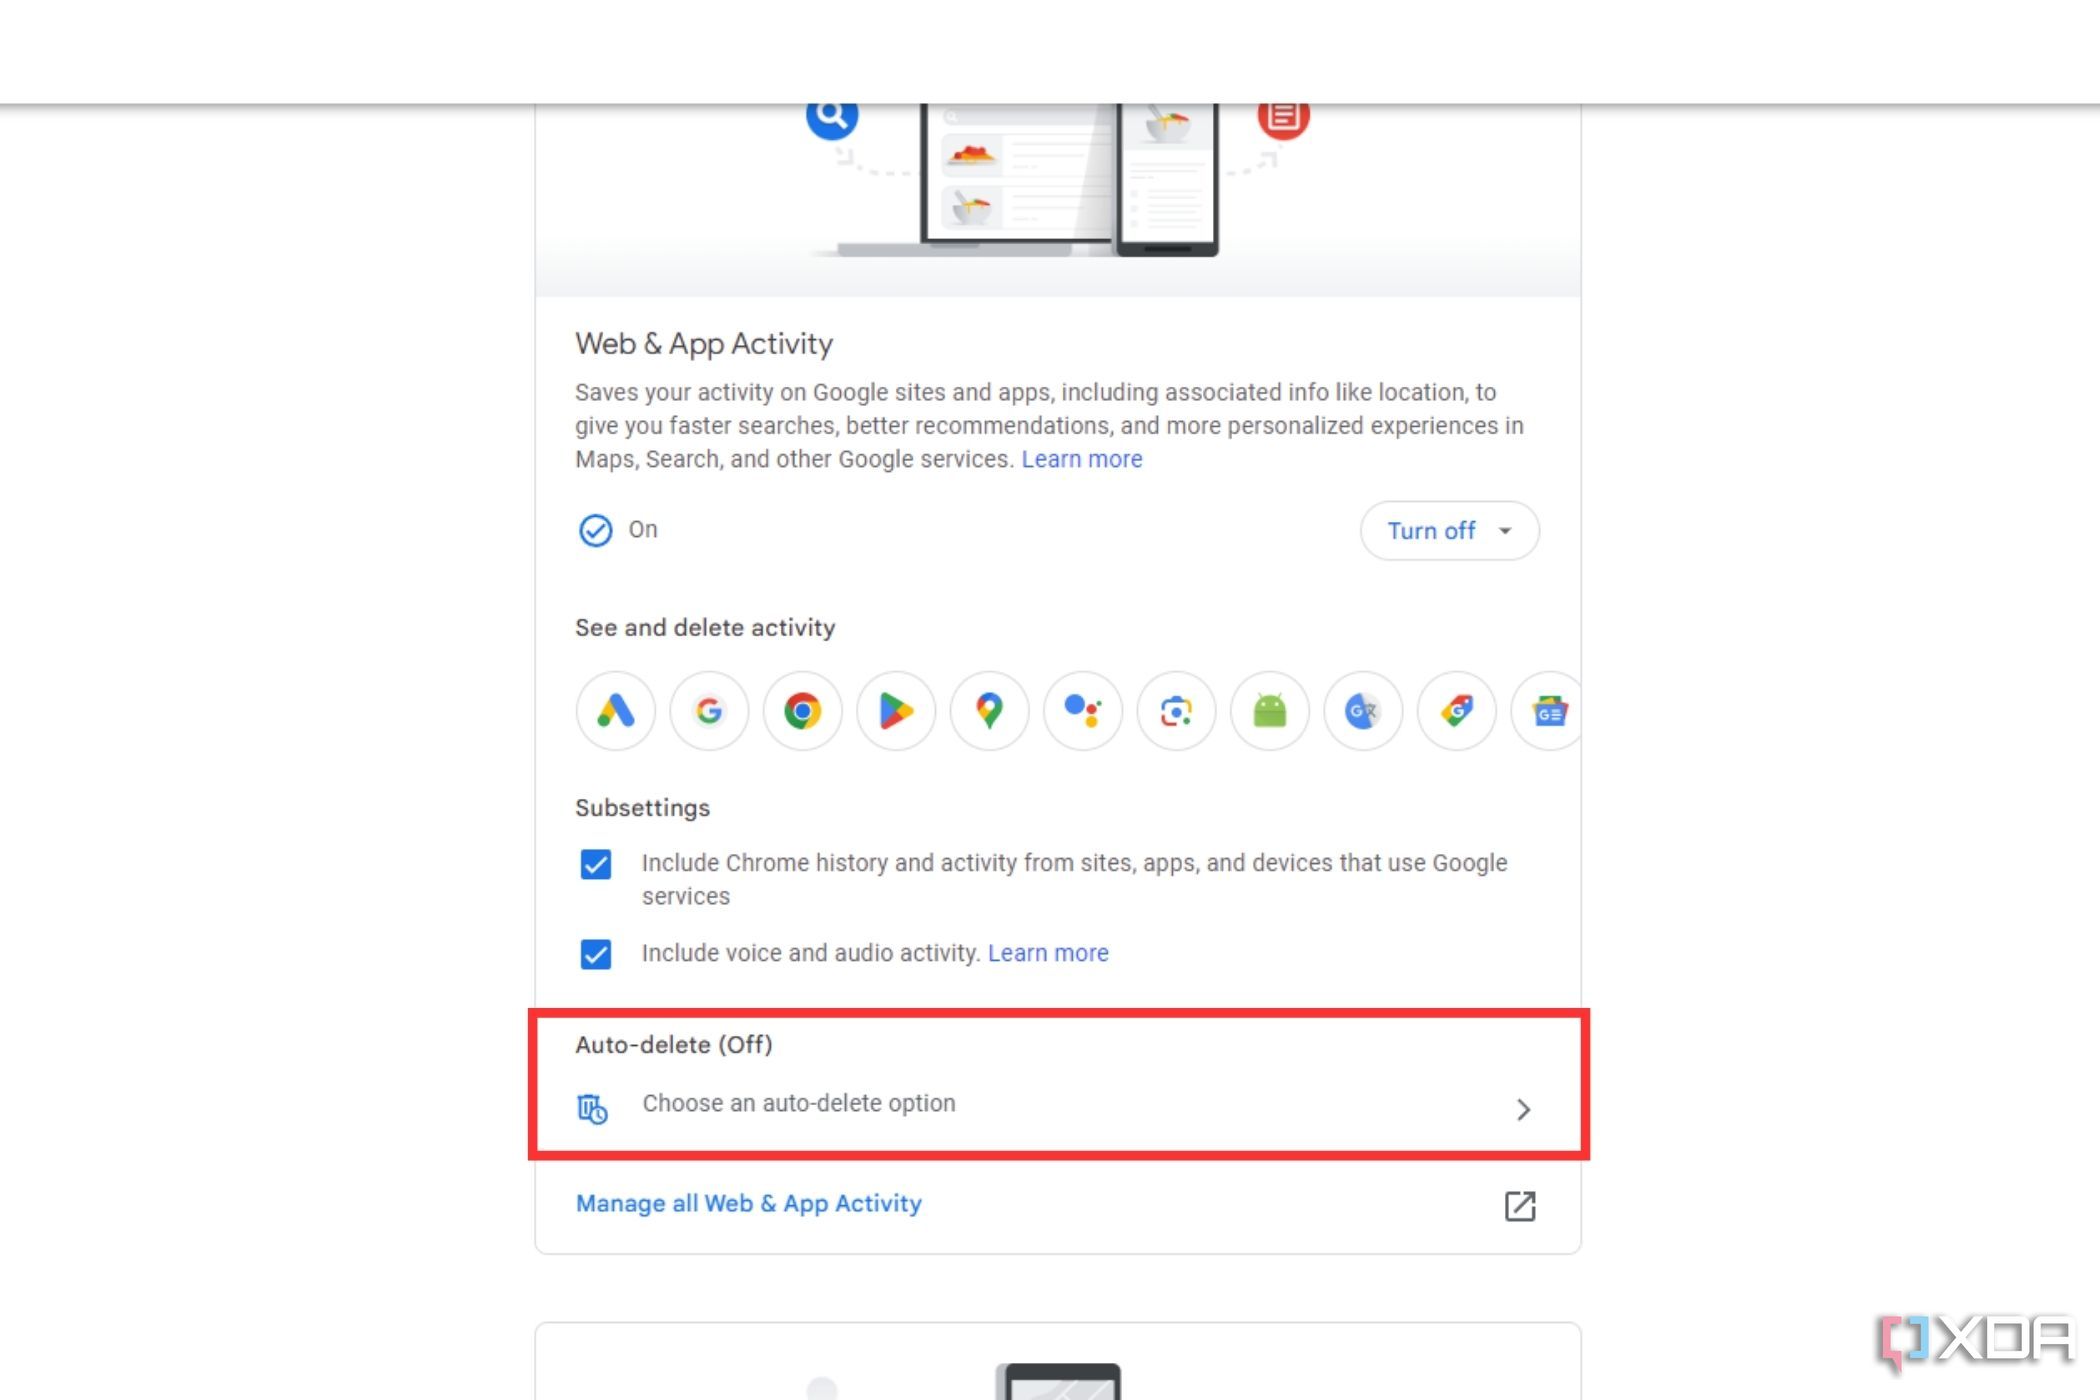The image size is (2100, 1400).
Task: Open the See and delete activity section
Action: (703, 625)
